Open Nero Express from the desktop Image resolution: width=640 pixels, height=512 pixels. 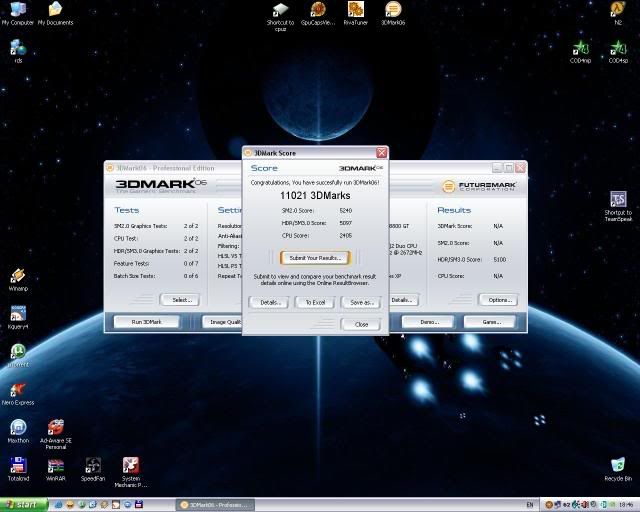pos(17,390)
